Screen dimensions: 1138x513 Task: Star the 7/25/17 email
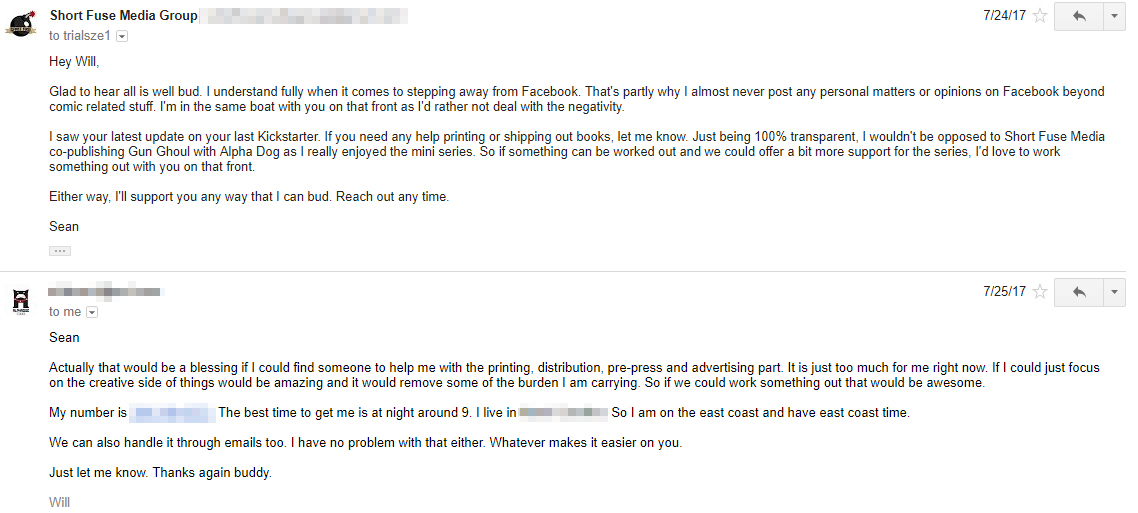1040,292
